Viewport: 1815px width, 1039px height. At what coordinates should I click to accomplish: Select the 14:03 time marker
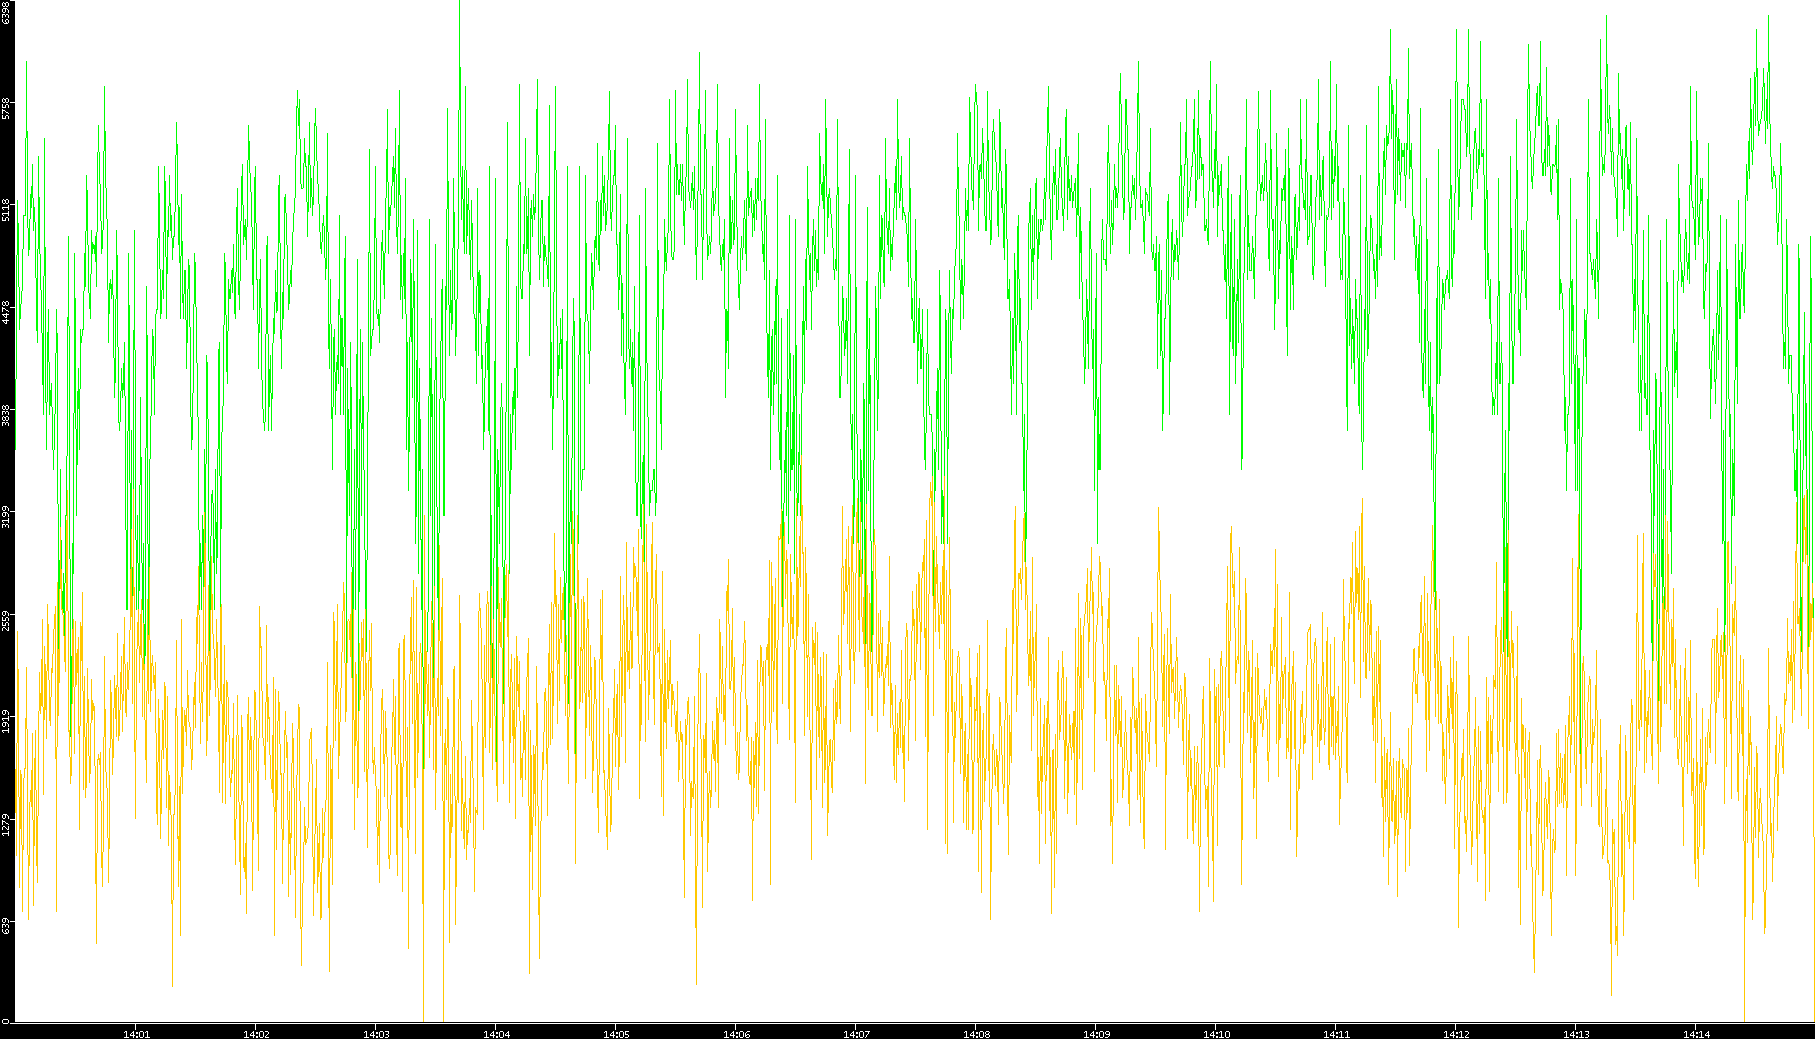click(x=376, y=1033)
